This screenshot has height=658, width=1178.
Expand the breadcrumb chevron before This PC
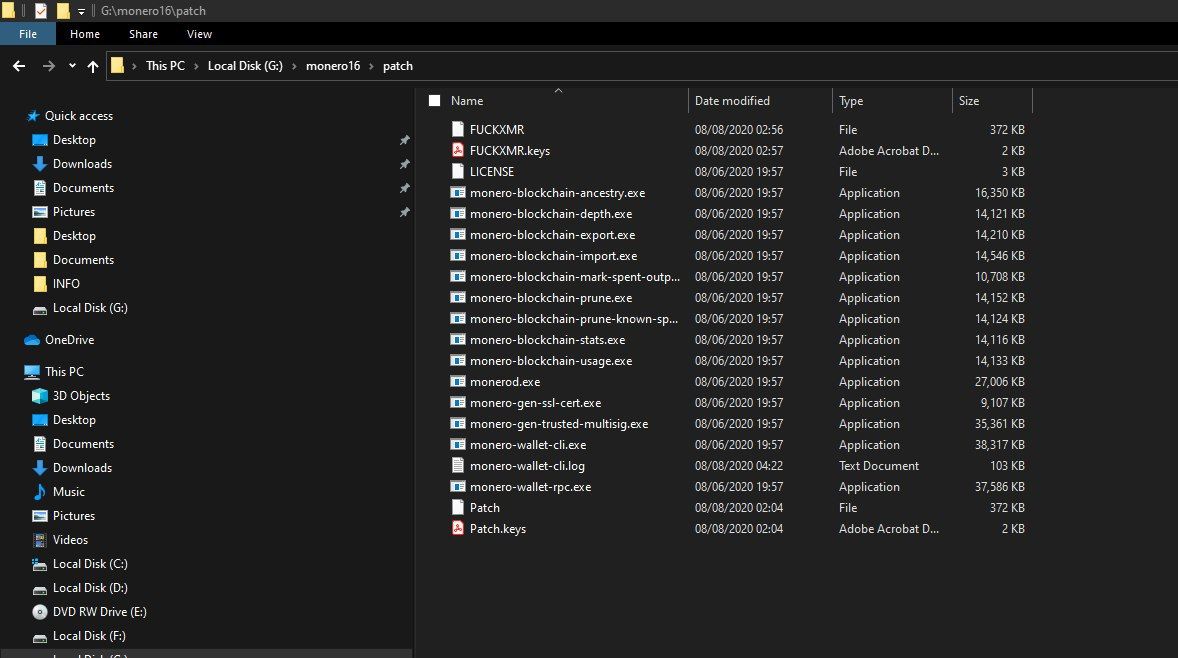click(134, 66)
